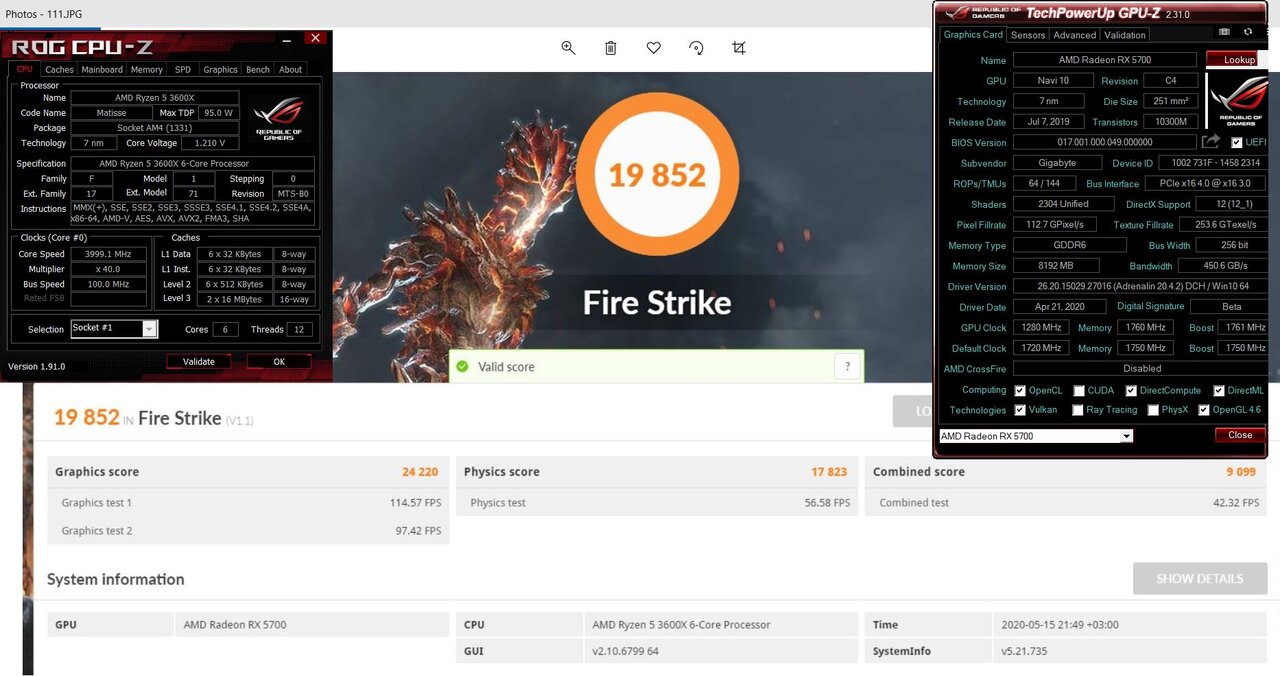Zoom in using the Photos magnifier icon

[x=568, y=48]
